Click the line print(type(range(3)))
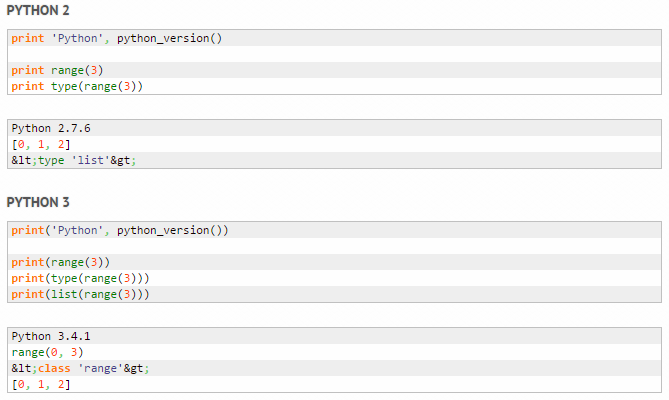This screenshot has width=669, height=400. [x=80, y=278]
